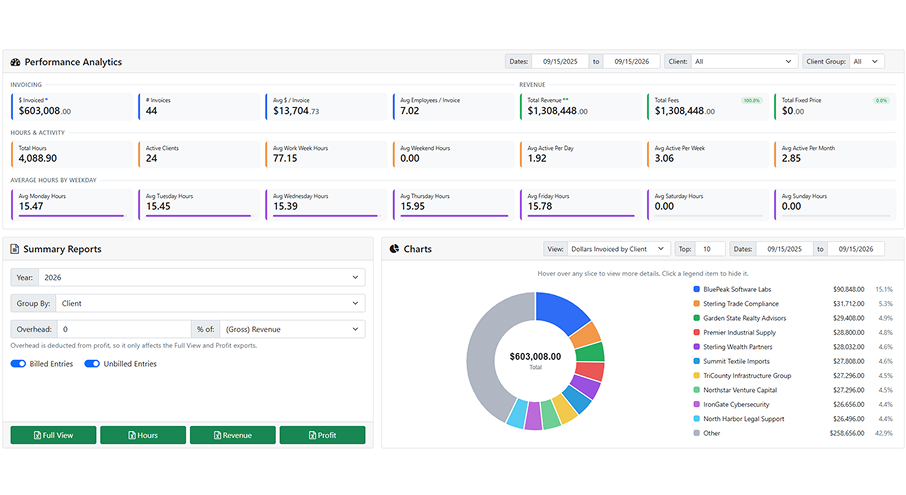Click the analytics start date 09/15/2025 field
The height and width of the screenshot is (495, 906).
click(560, 61)
